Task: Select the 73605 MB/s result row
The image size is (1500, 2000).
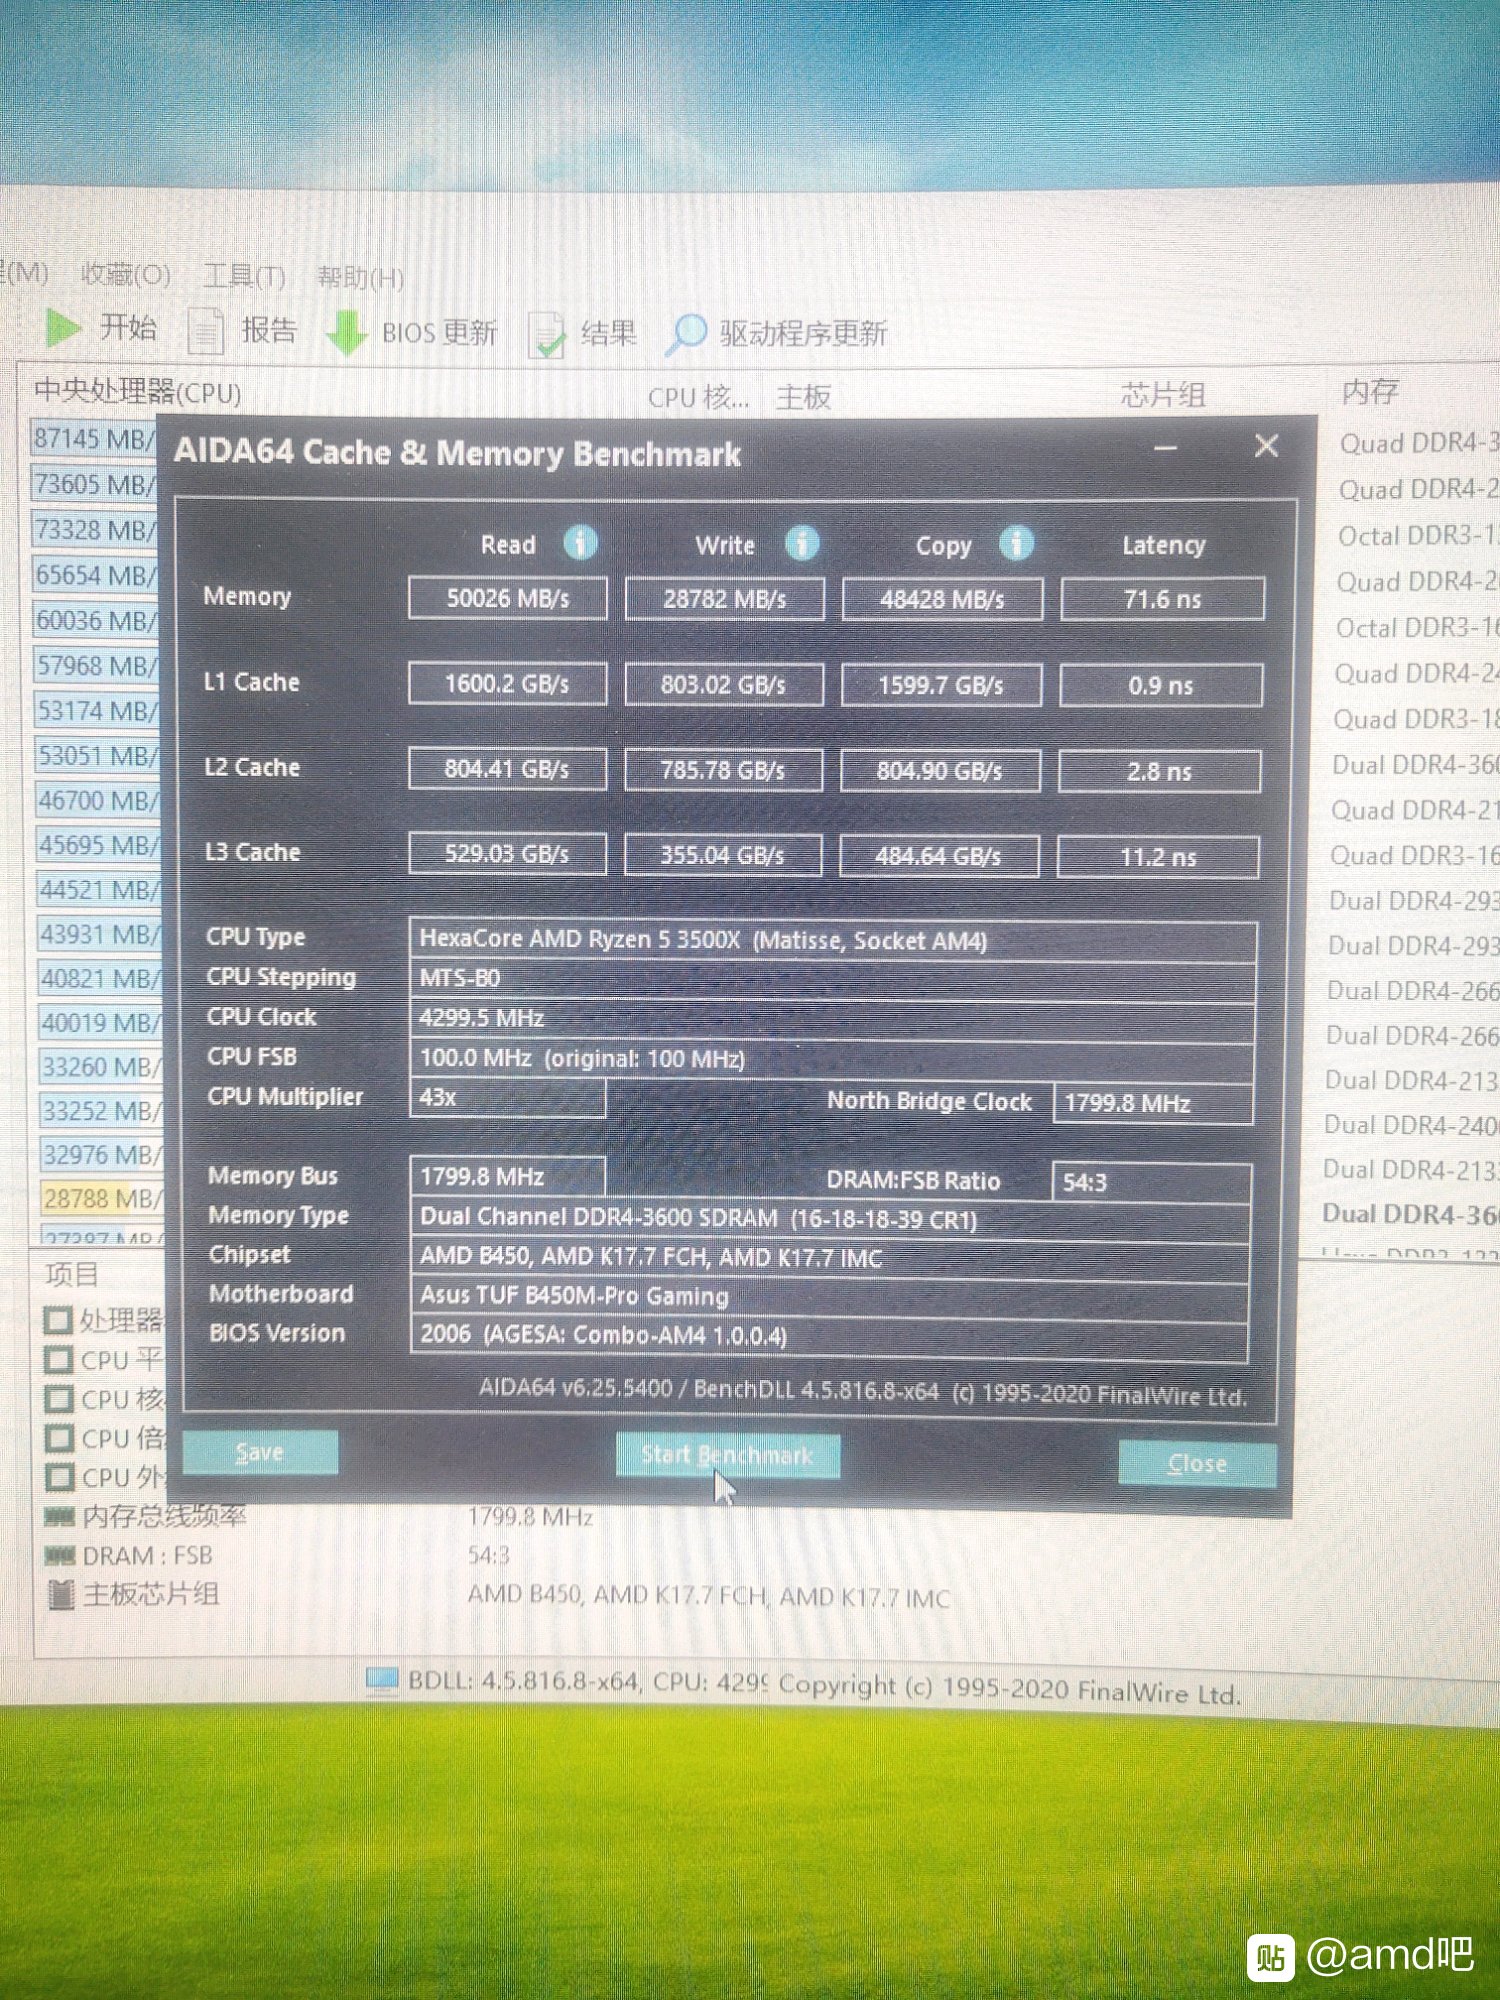Action: (x=95, y=484)
